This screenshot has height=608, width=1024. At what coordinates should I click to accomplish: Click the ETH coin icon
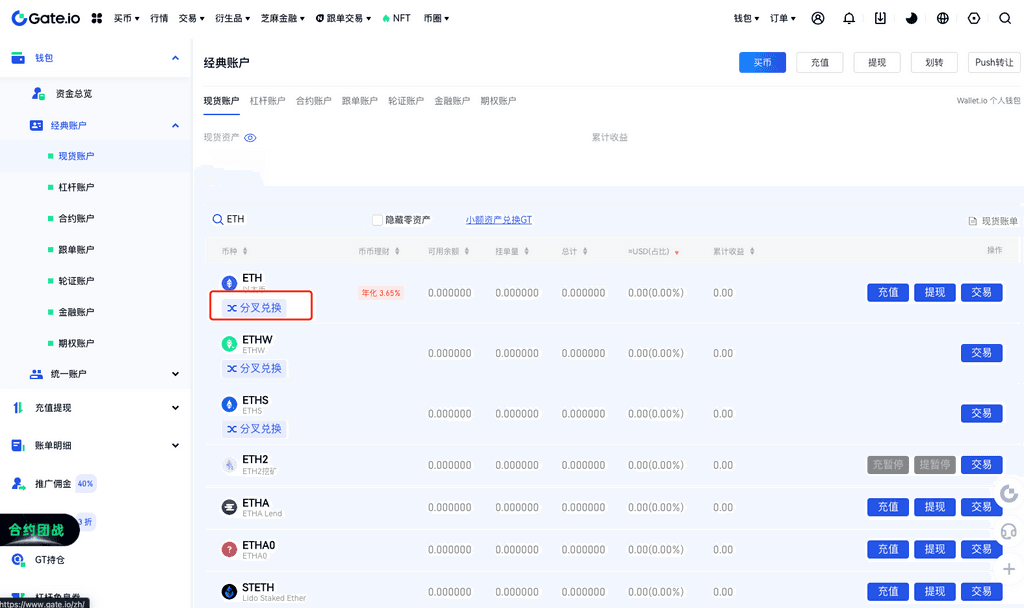(229, 283)
